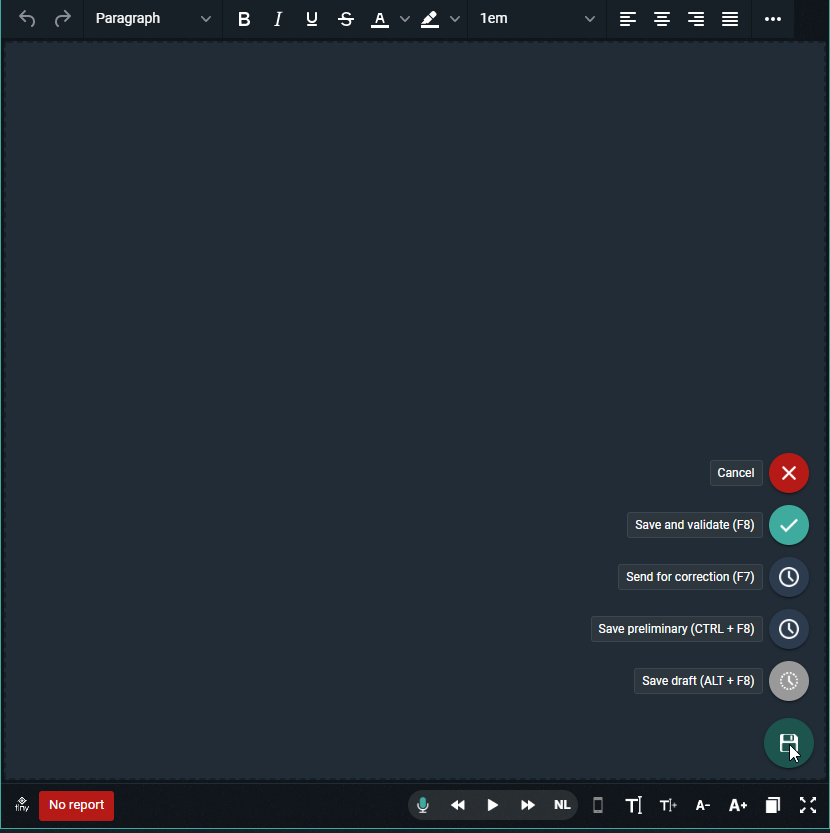Click the microphone dictation icon
The width and height of the screenshot is (830, 833).
point(423,805)
